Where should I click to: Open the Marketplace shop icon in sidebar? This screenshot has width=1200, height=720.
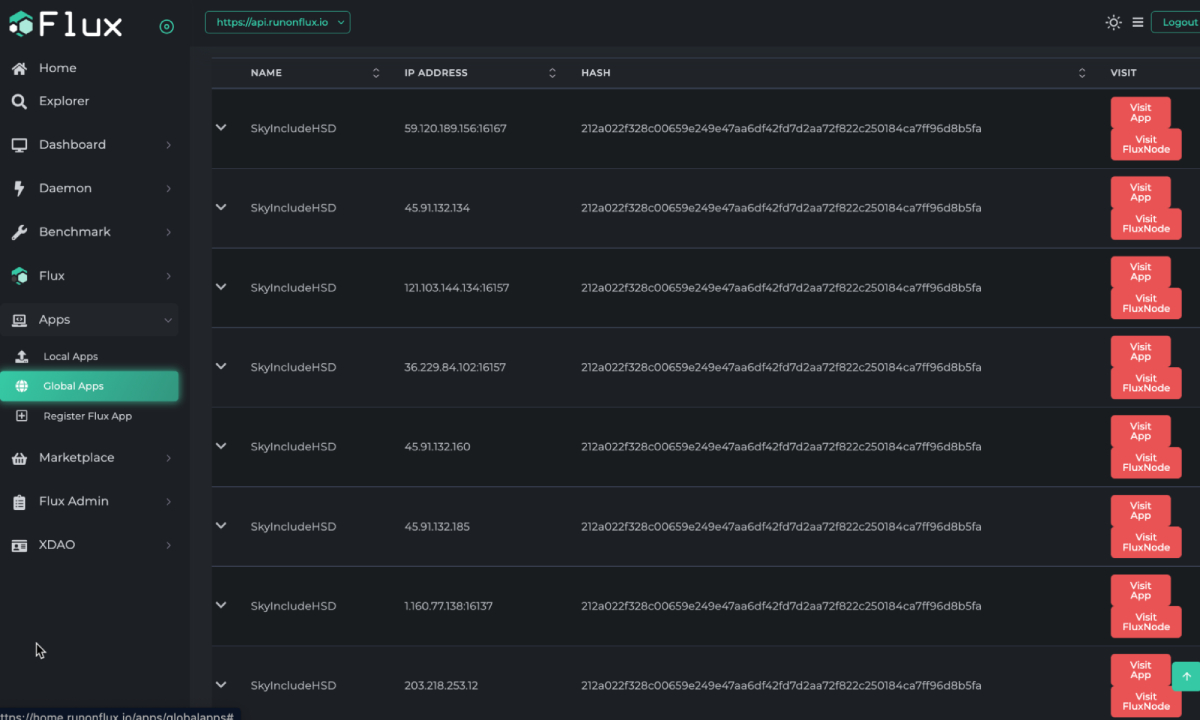(x=19, y=457)
